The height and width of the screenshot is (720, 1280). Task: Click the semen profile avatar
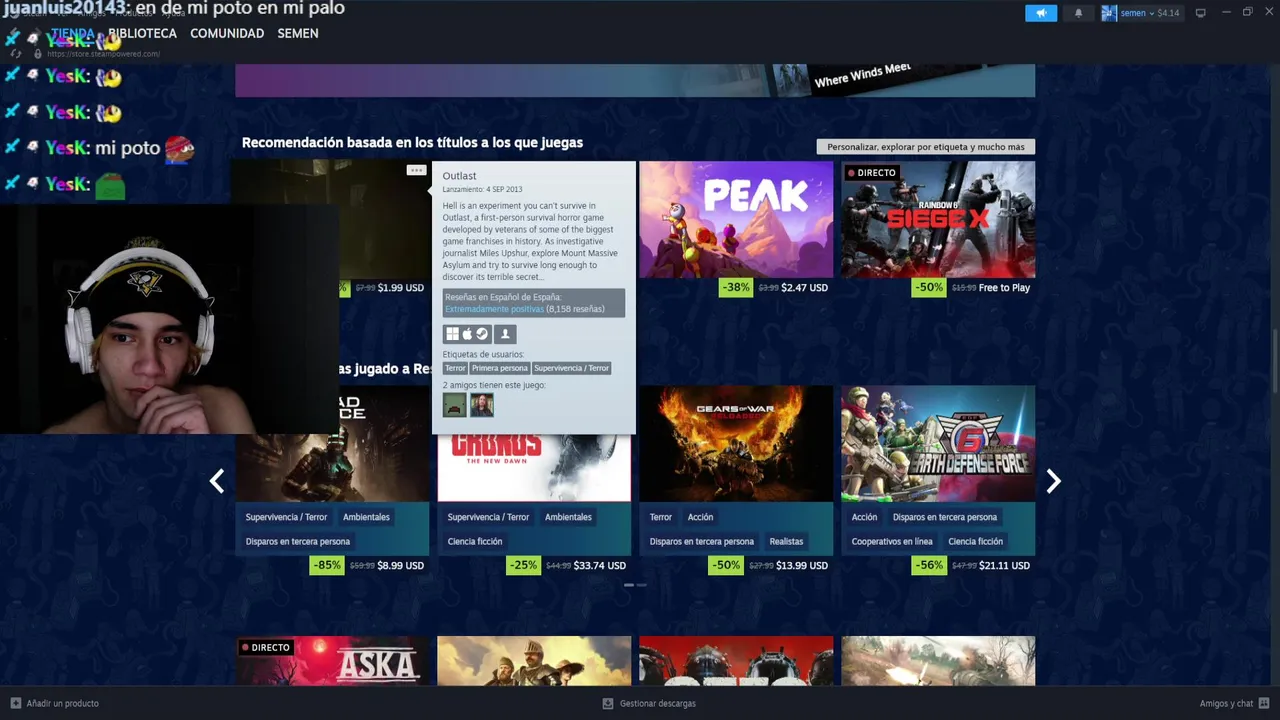tap(1109, 13)
